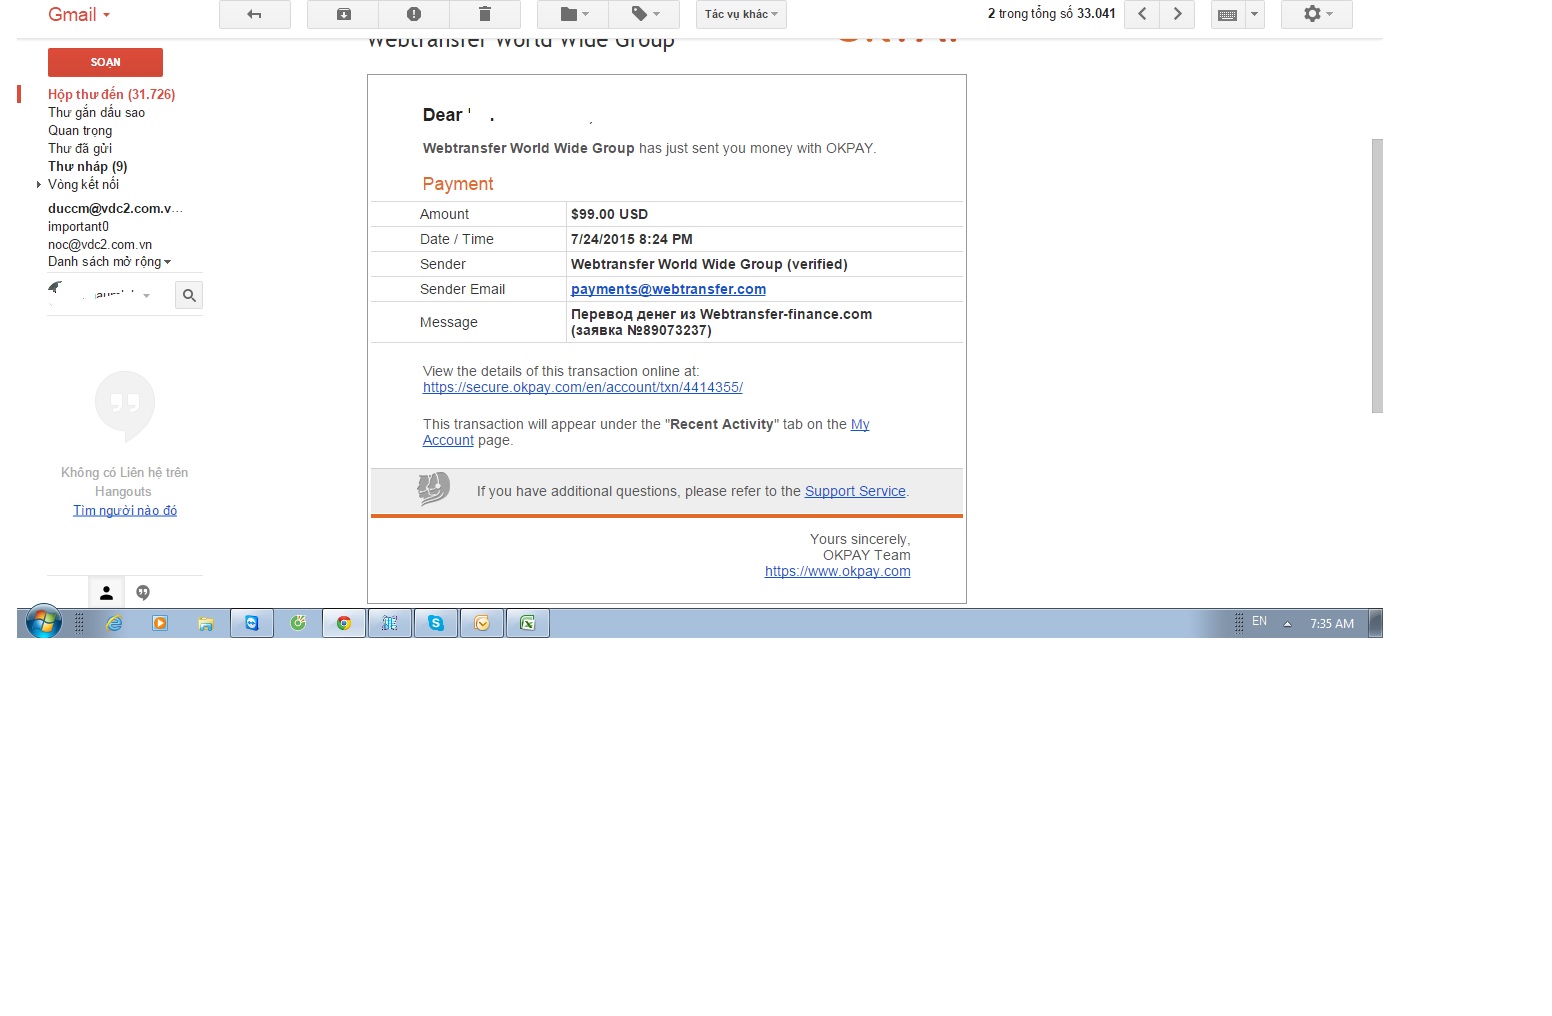Delete this email with the trash icon
Viewport: 1552px width, 1016px height.
pos(485,14)
